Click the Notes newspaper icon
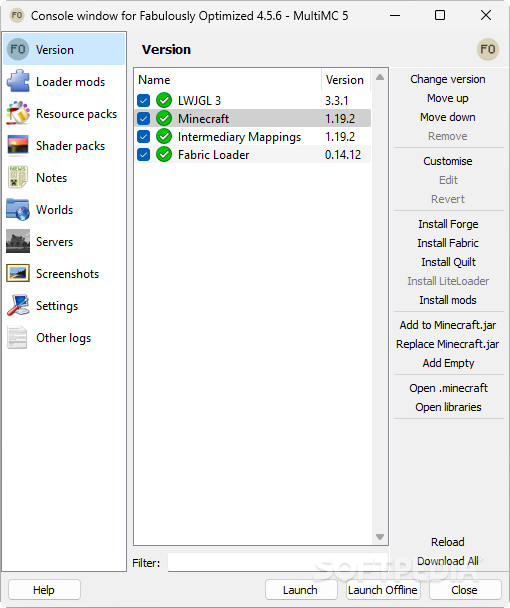This screenshot has height=608, width=510. [x=18, y=177]
